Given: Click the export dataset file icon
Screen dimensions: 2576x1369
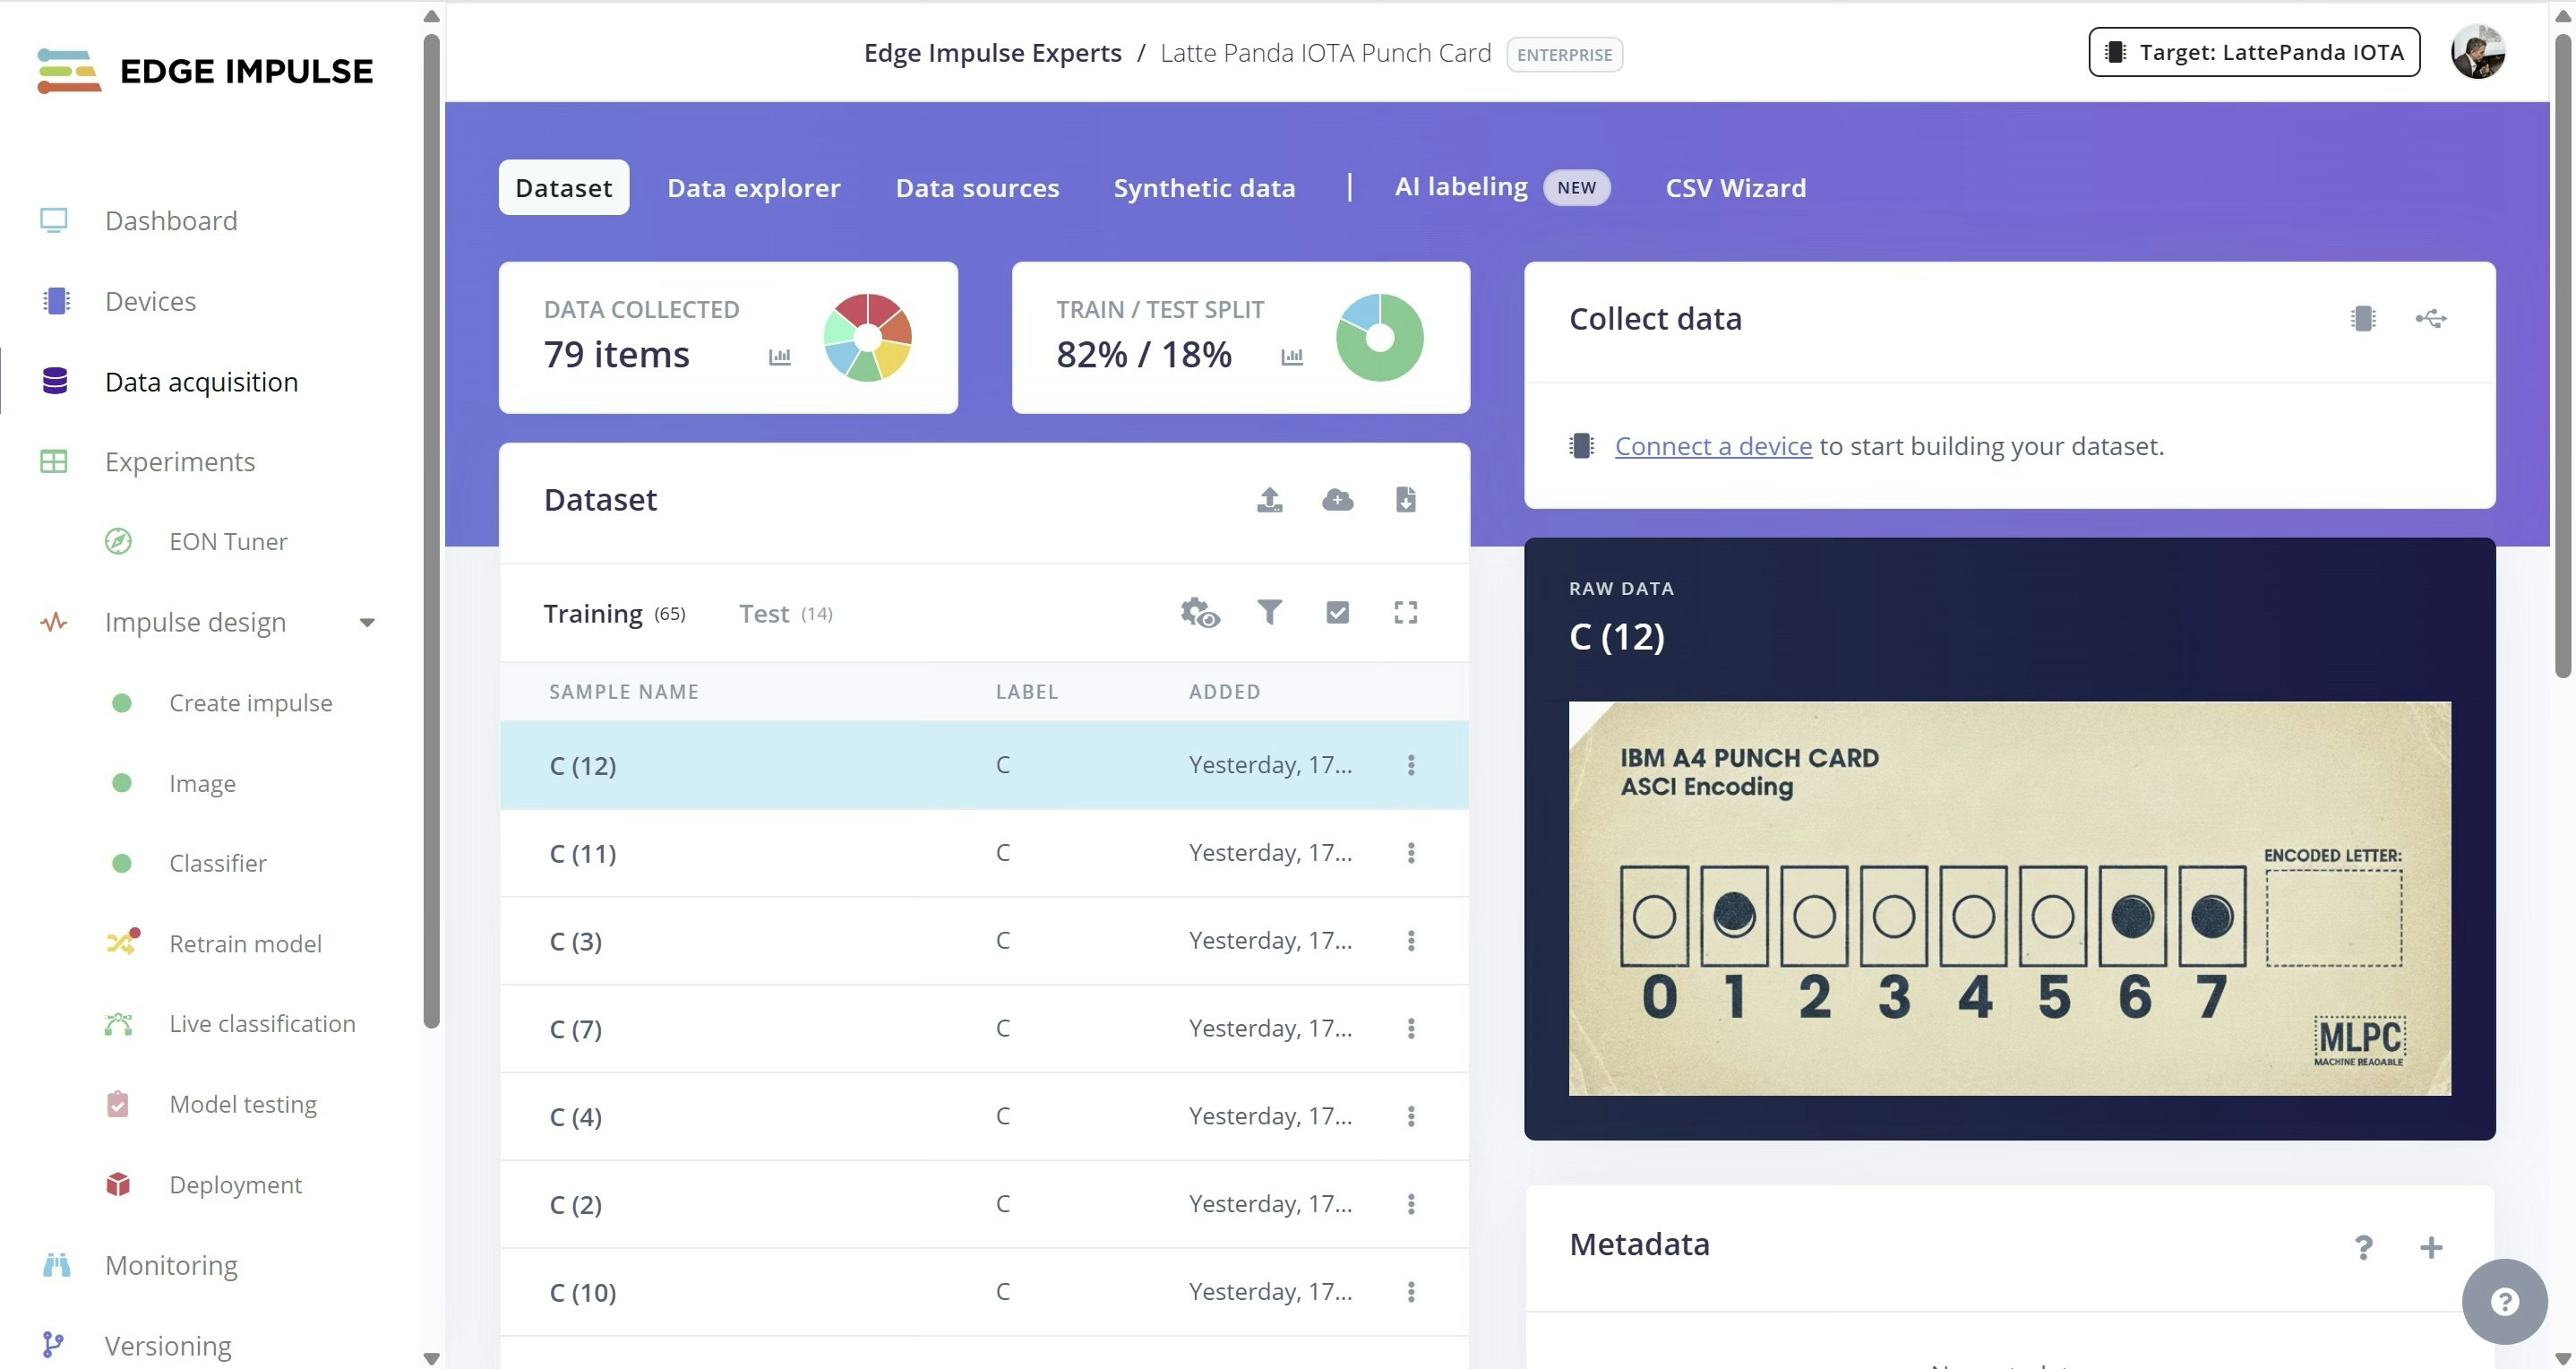Looking at the screenshot, I should click(x=1405, y=499).
